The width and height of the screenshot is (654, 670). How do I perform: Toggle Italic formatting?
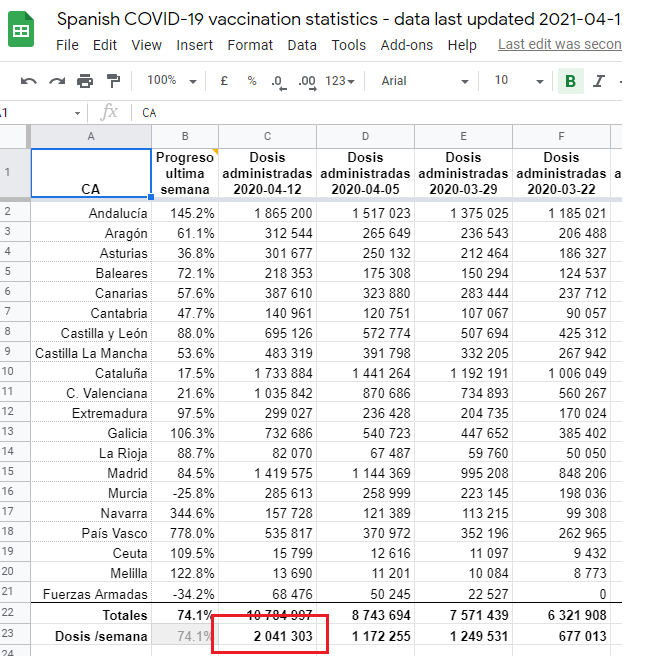click(599, 81)
